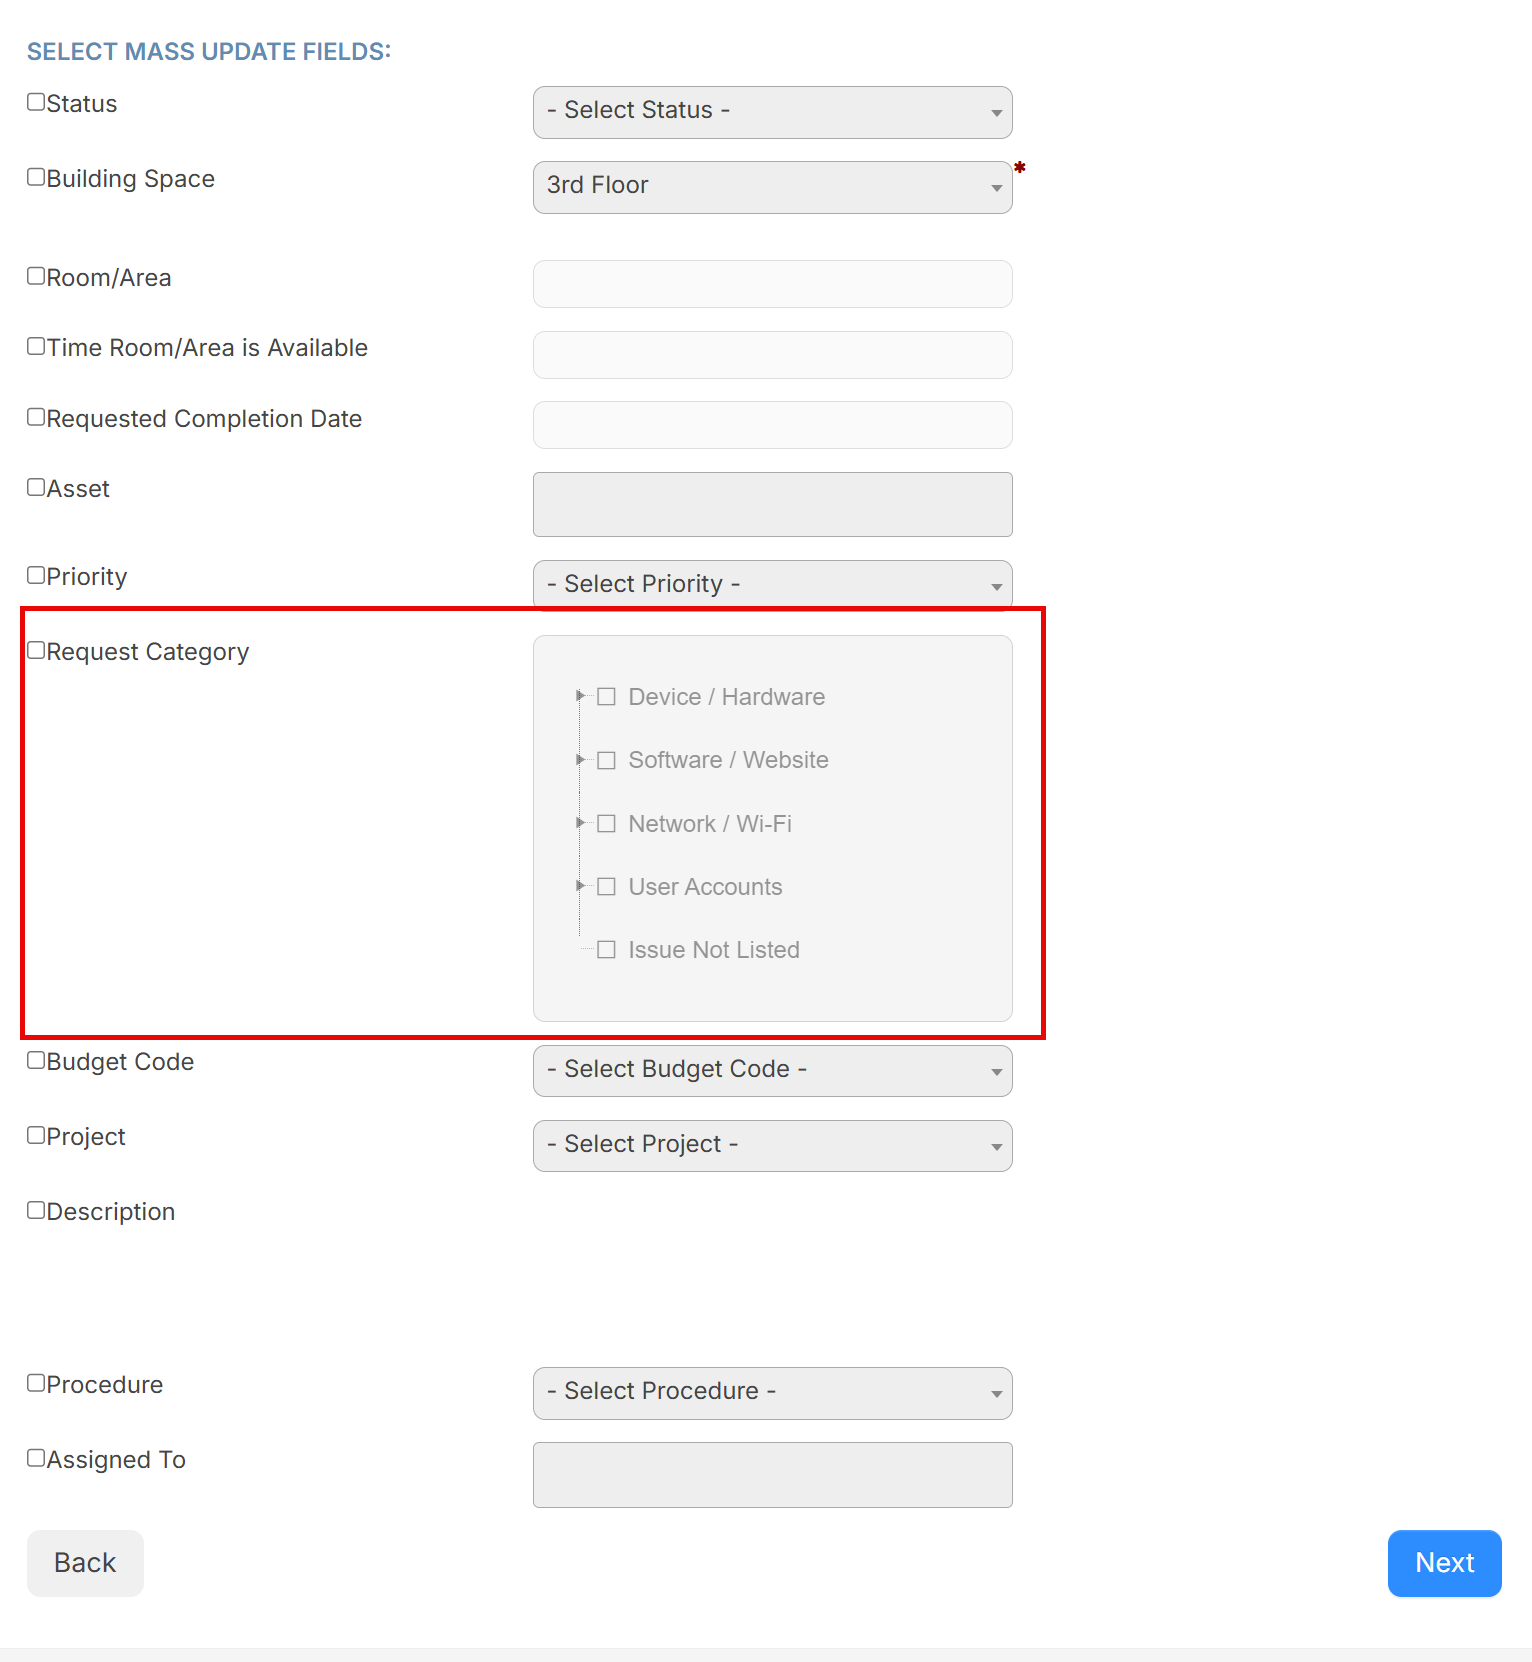Click the Issue Not Listed label
Viewport: 1532px width, 1662px height.
coord(714,950)
